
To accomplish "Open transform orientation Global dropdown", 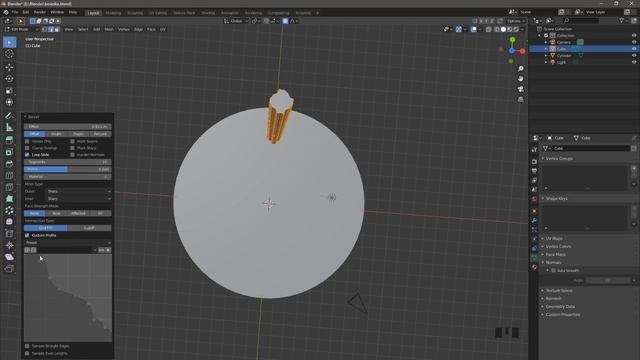I will click(236, 21).
